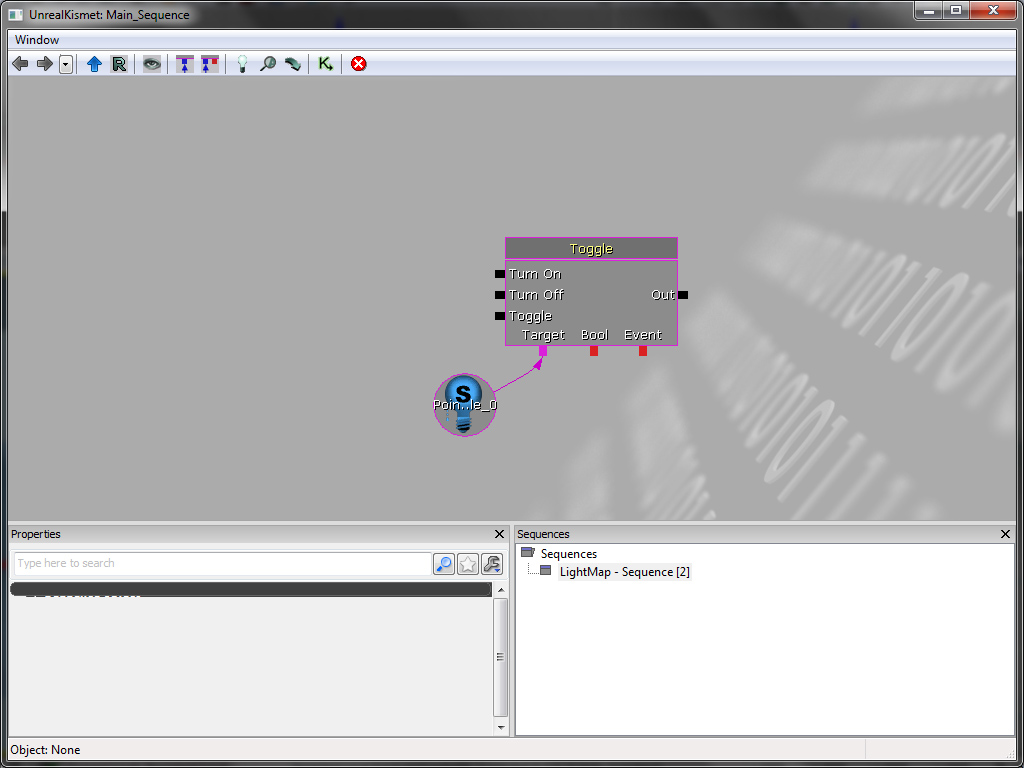Click the back navigation arrow
Screen dimensions: 1024x768
[20, 64]
